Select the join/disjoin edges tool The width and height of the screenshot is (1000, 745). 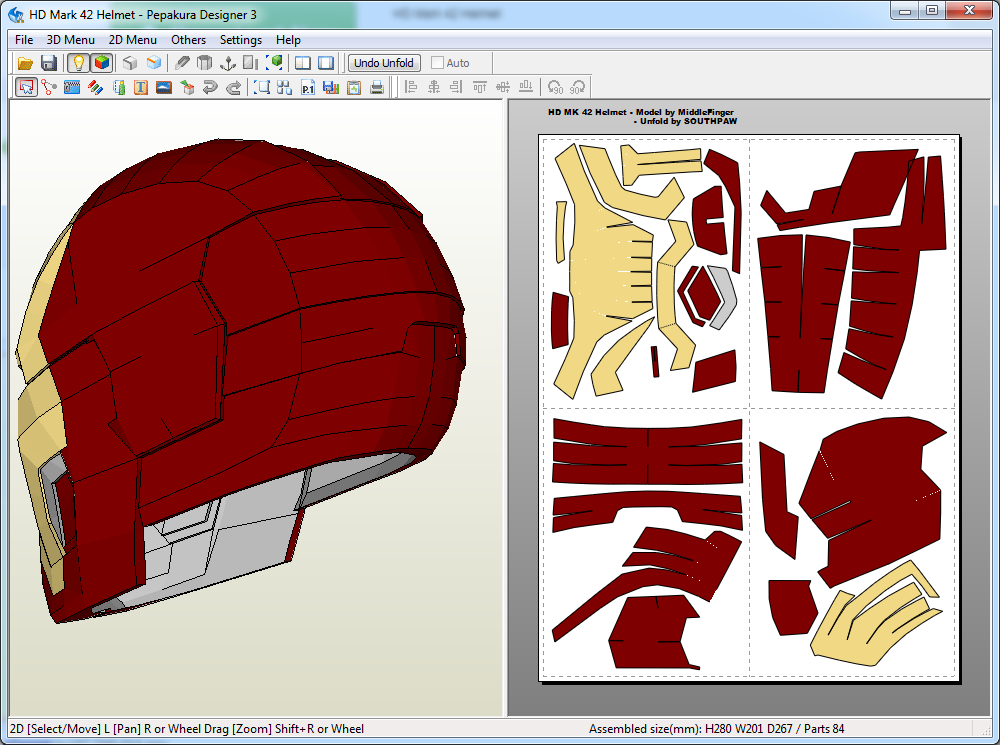click(x=49, y=87)
